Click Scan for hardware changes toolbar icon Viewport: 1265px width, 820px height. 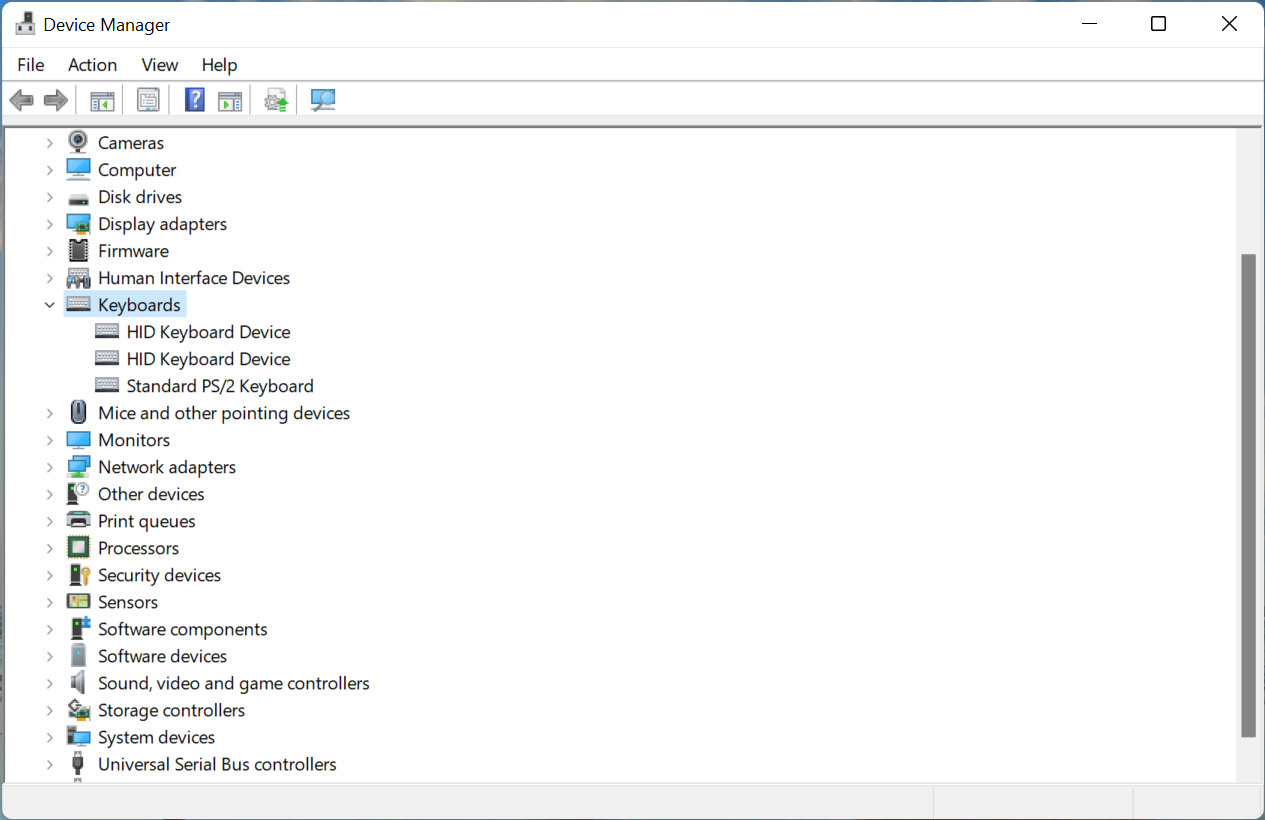click(x=323, y=100)
